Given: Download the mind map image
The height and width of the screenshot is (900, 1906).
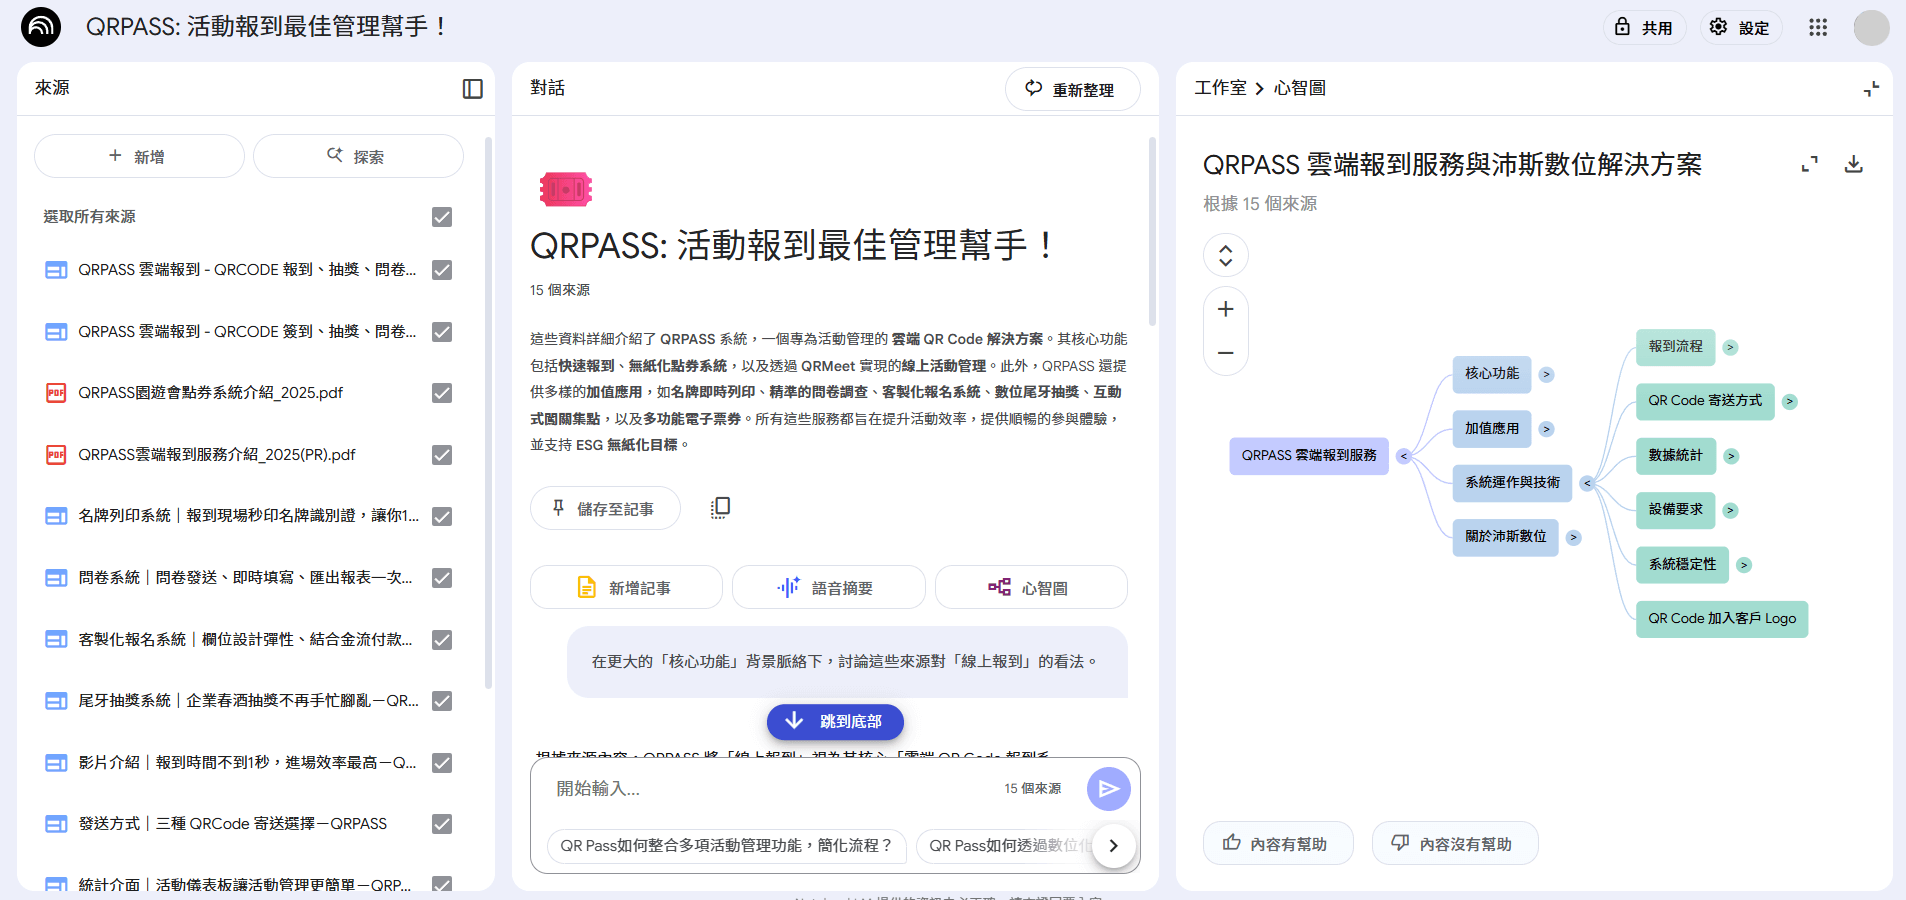Looking at the screenshot, I should click(1853, 164).
